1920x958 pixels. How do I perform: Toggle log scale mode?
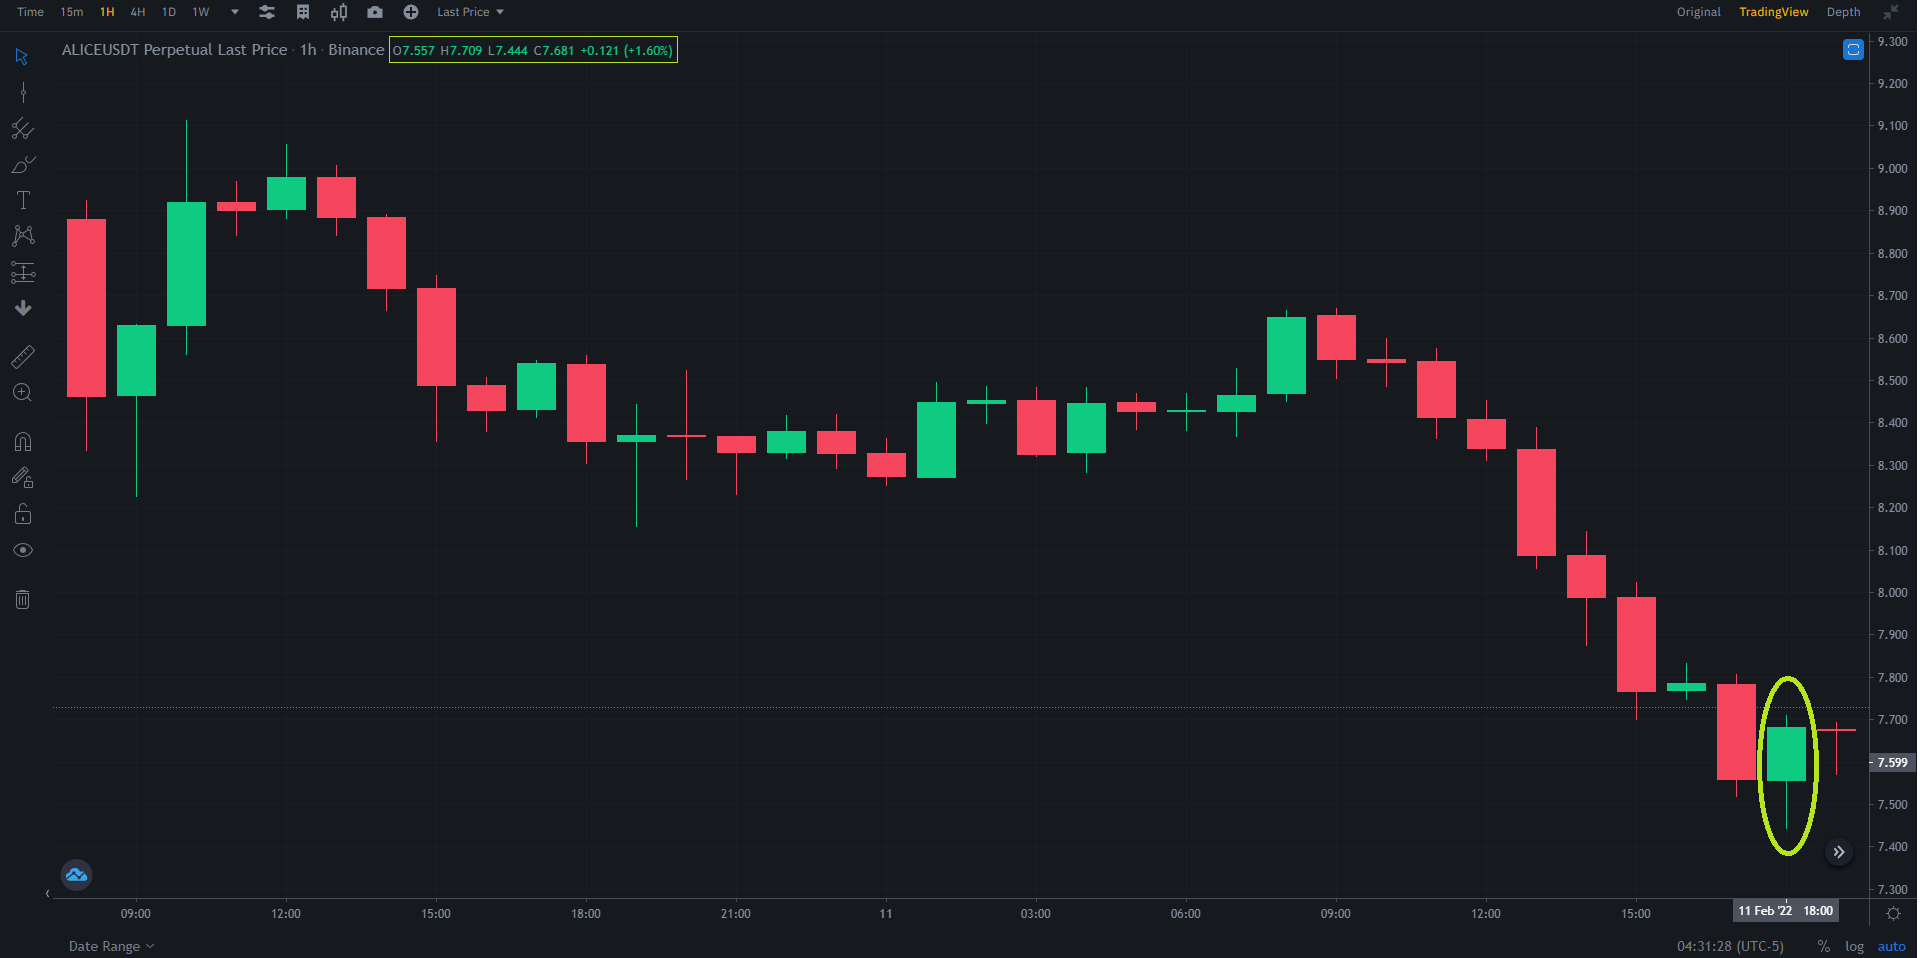pyautogui.click(x=1855, y=946)
